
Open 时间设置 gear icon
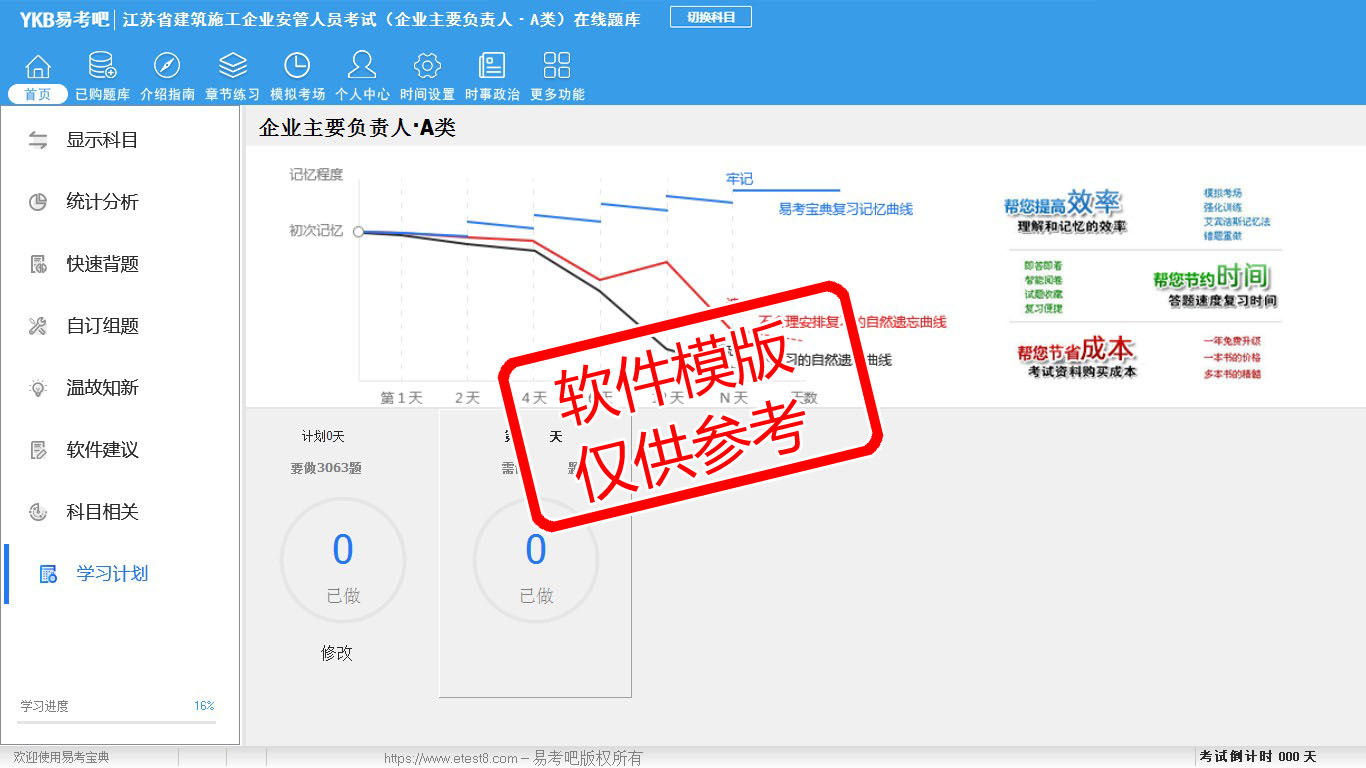click(x=427, y=67)
